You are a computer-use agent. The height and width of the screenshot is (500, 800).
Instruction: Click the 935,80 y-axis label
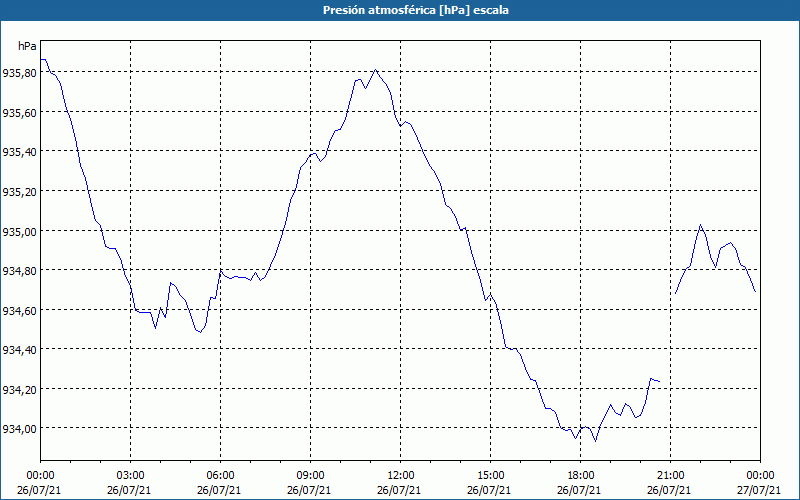click(19, 73)
